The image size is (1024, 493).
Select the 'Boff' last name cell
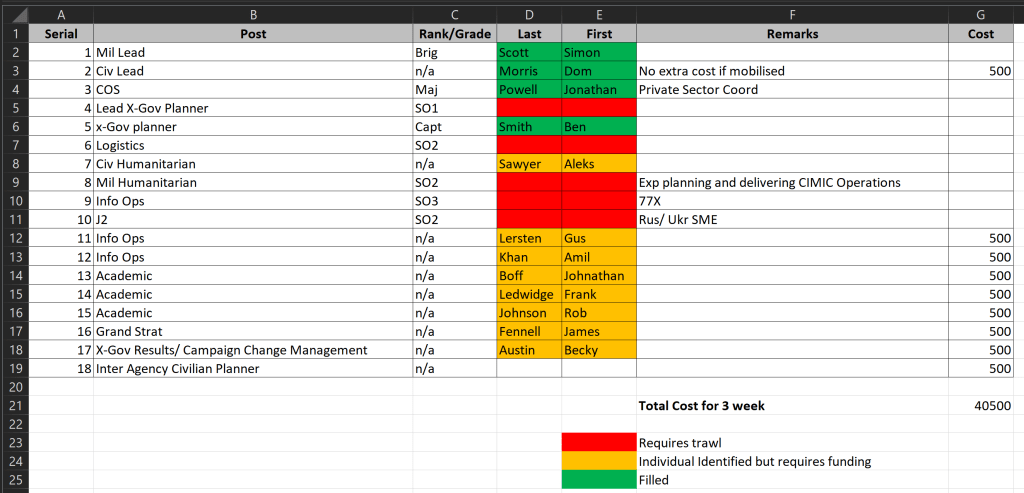[529, 276]
